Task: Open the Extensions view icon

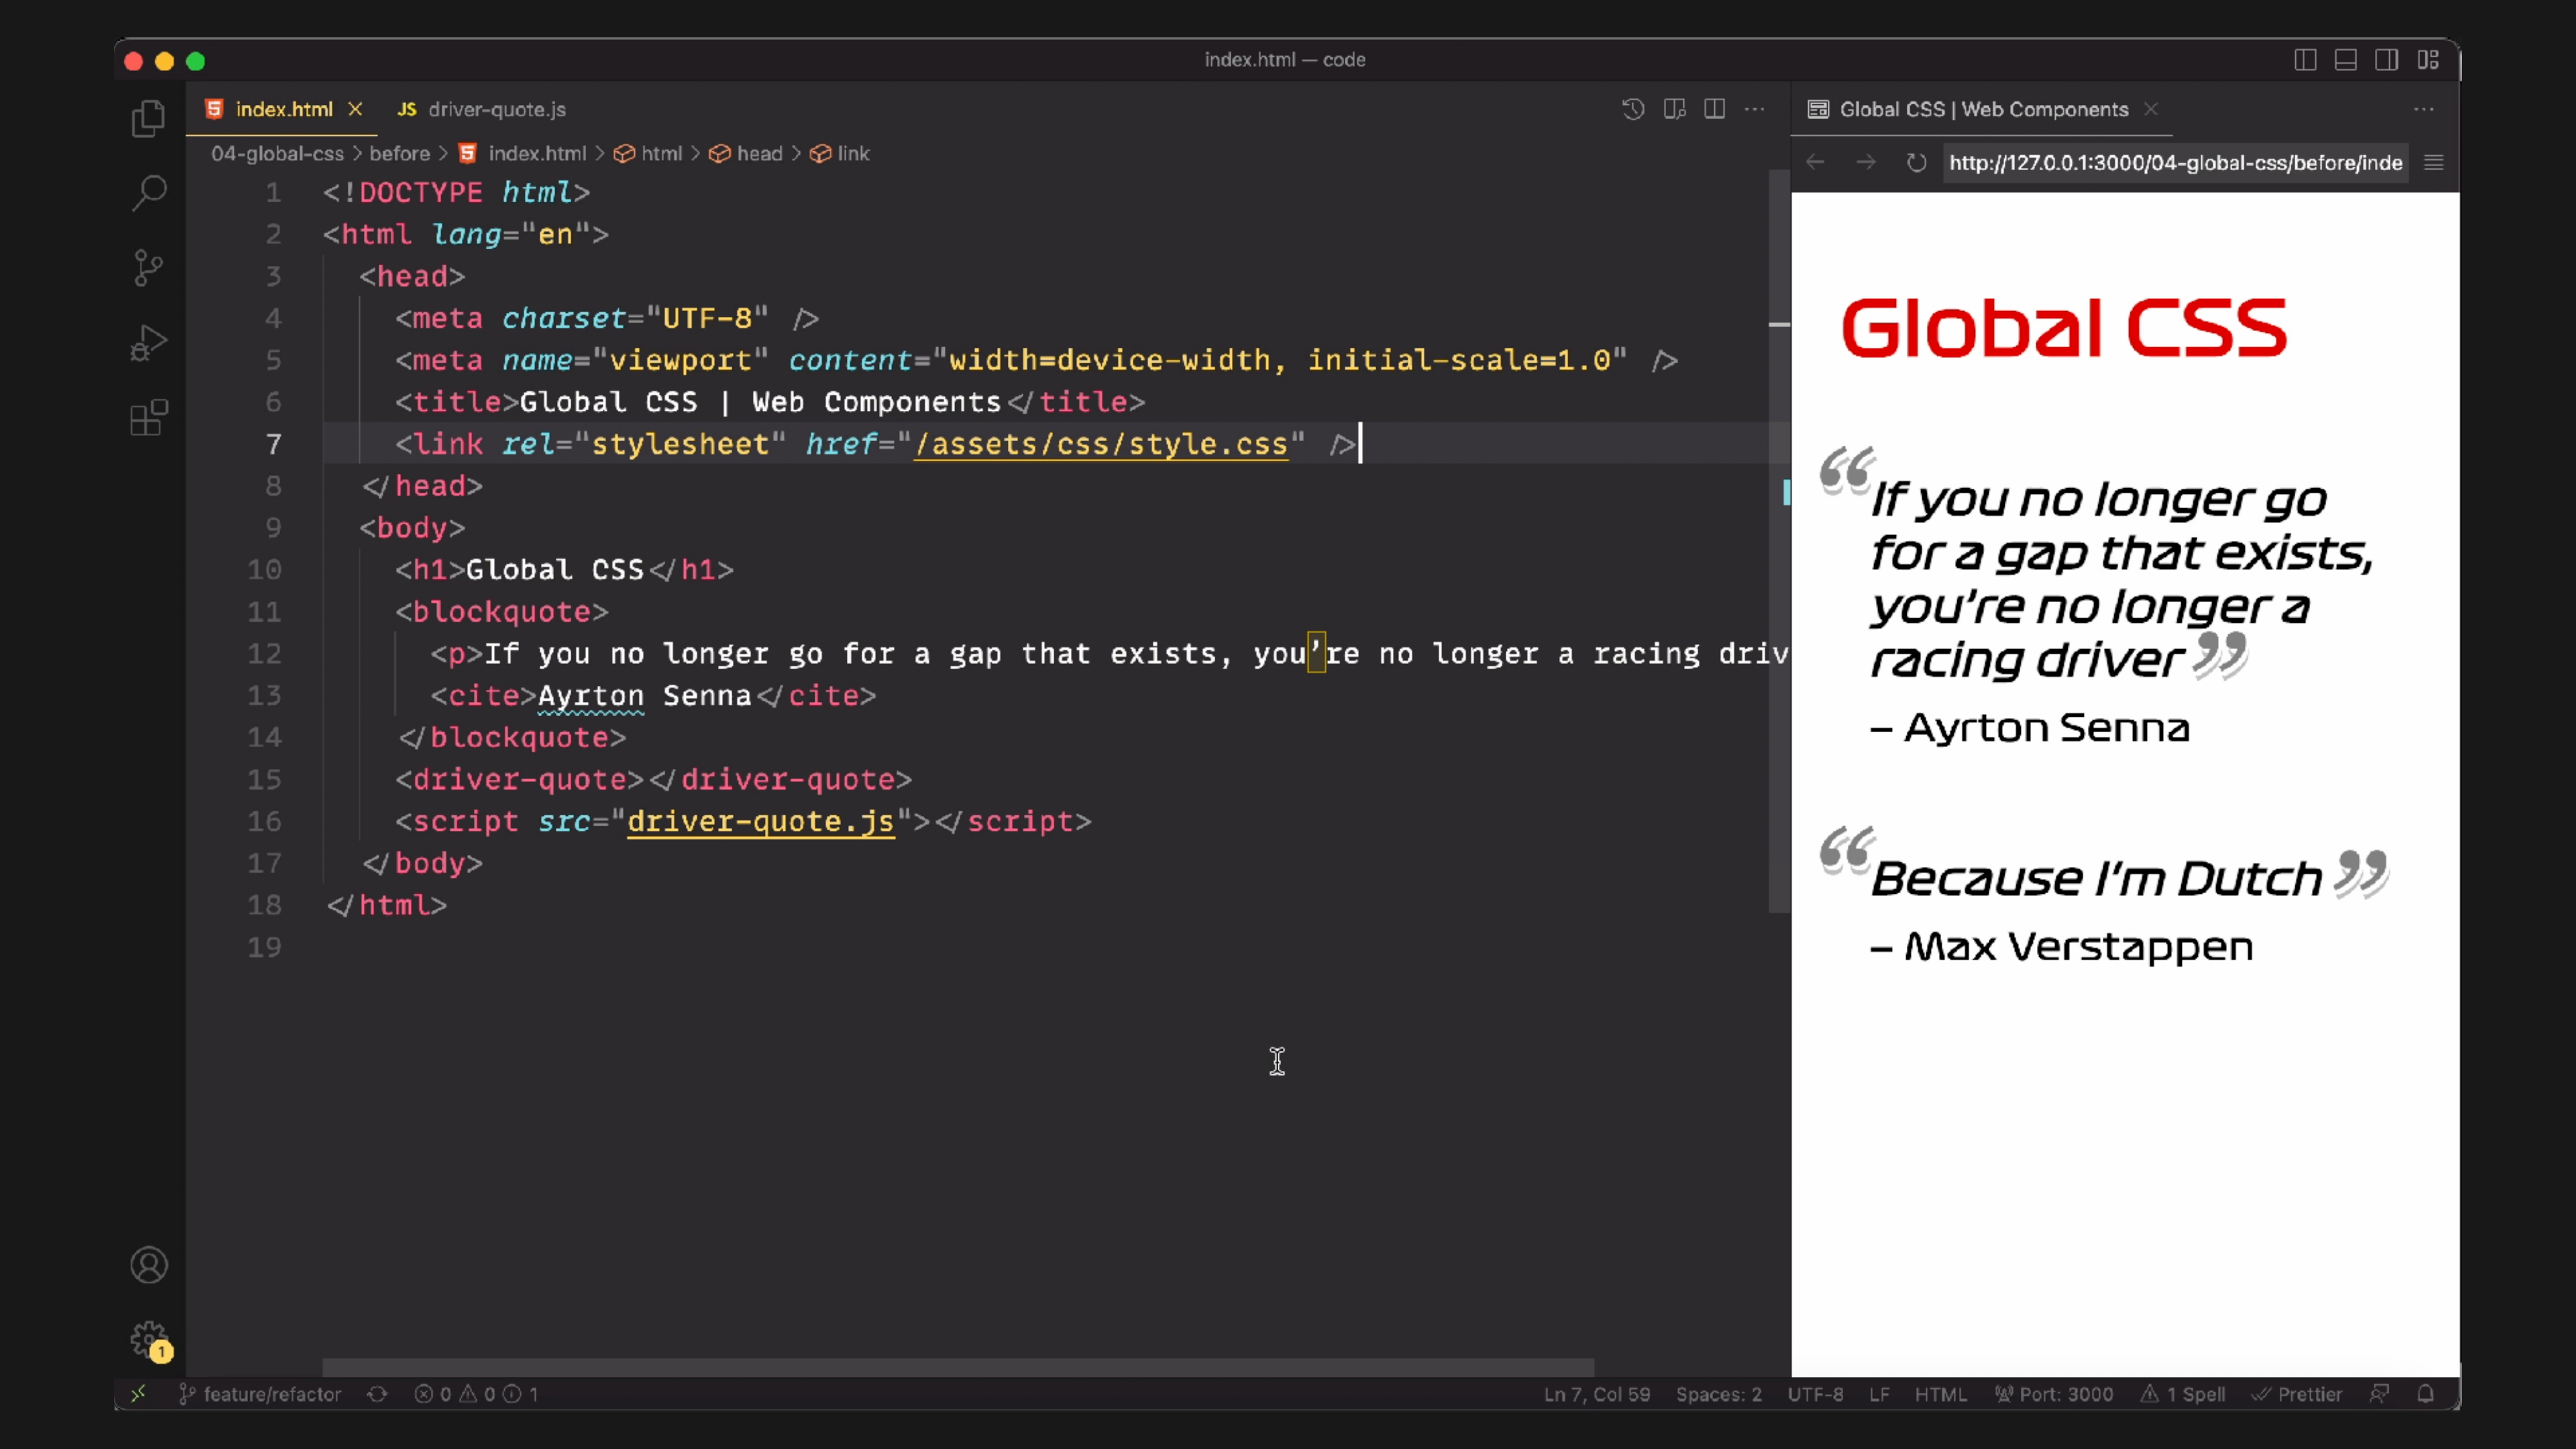Action: (148, 418)
